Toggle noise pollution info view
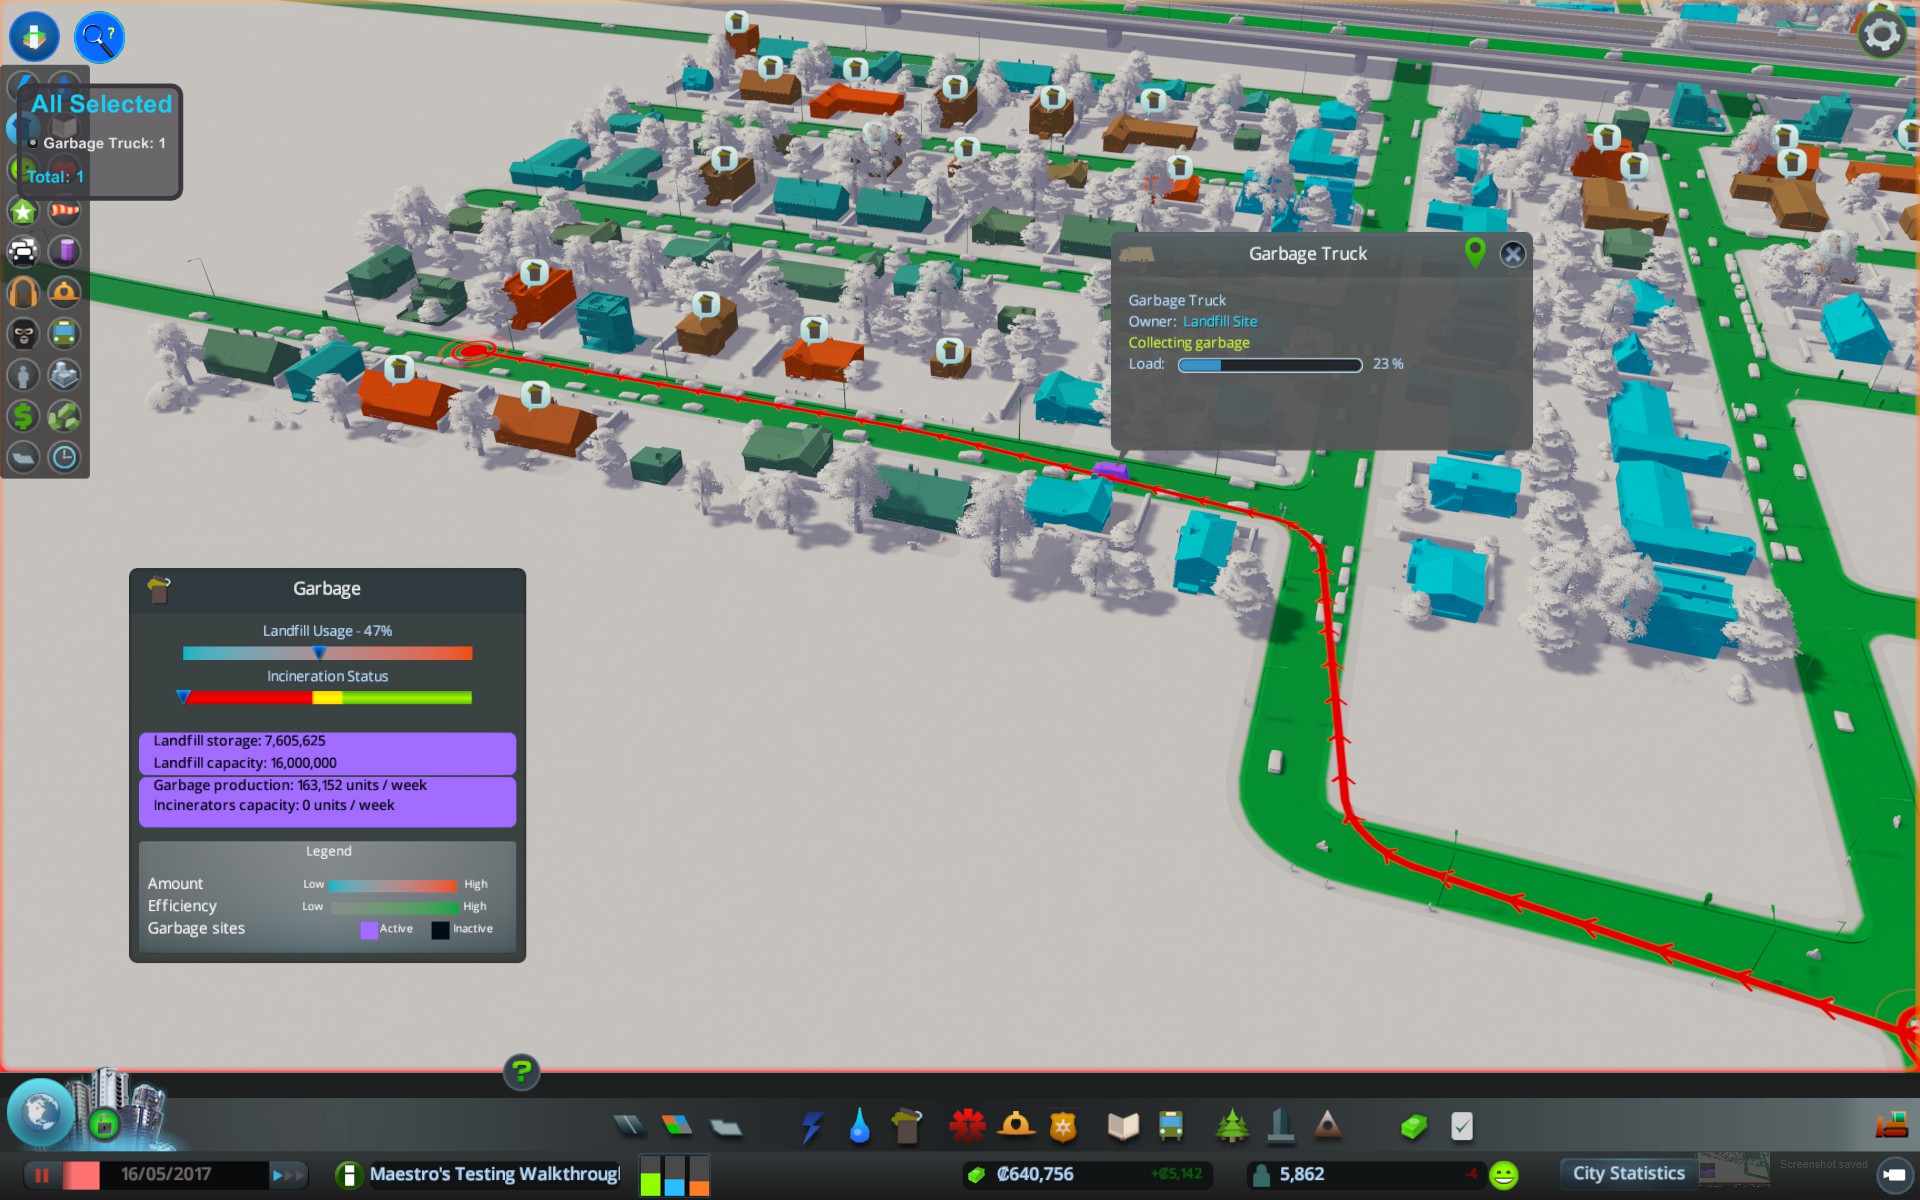 click(23, 292)
